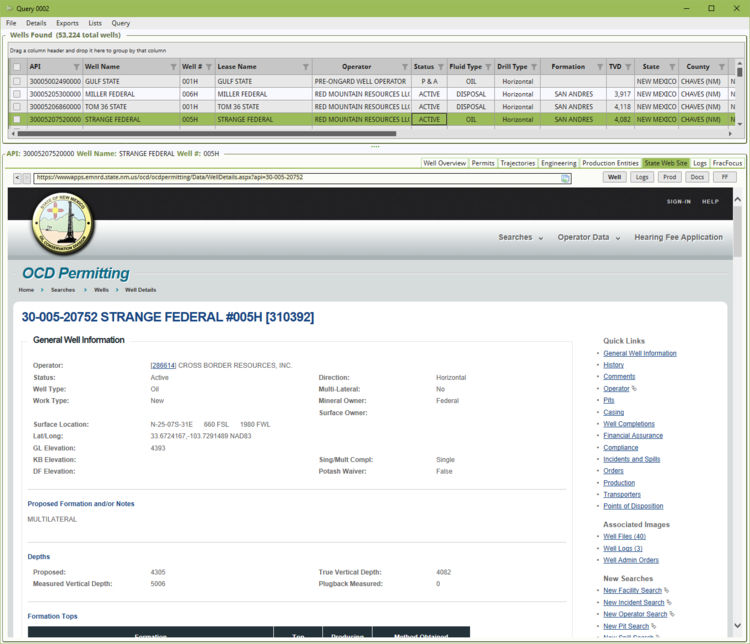Open the File menu
The width and height of the screenshot is (750, 644).
tap(11, 23)
